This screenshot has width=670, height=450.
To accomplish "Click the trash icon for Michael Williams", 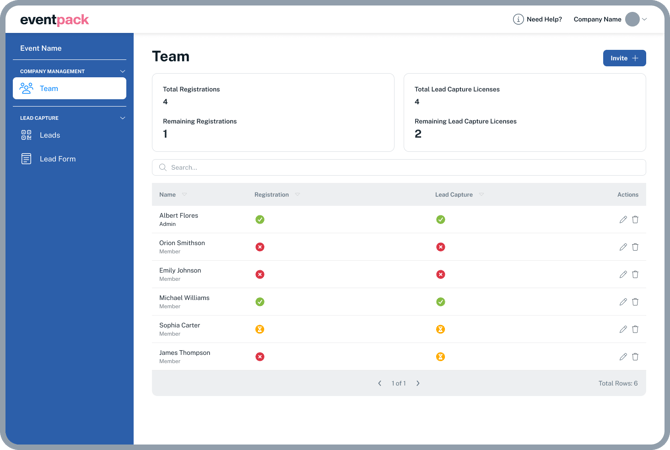I will pyautogui.click(x=635, y=302).
